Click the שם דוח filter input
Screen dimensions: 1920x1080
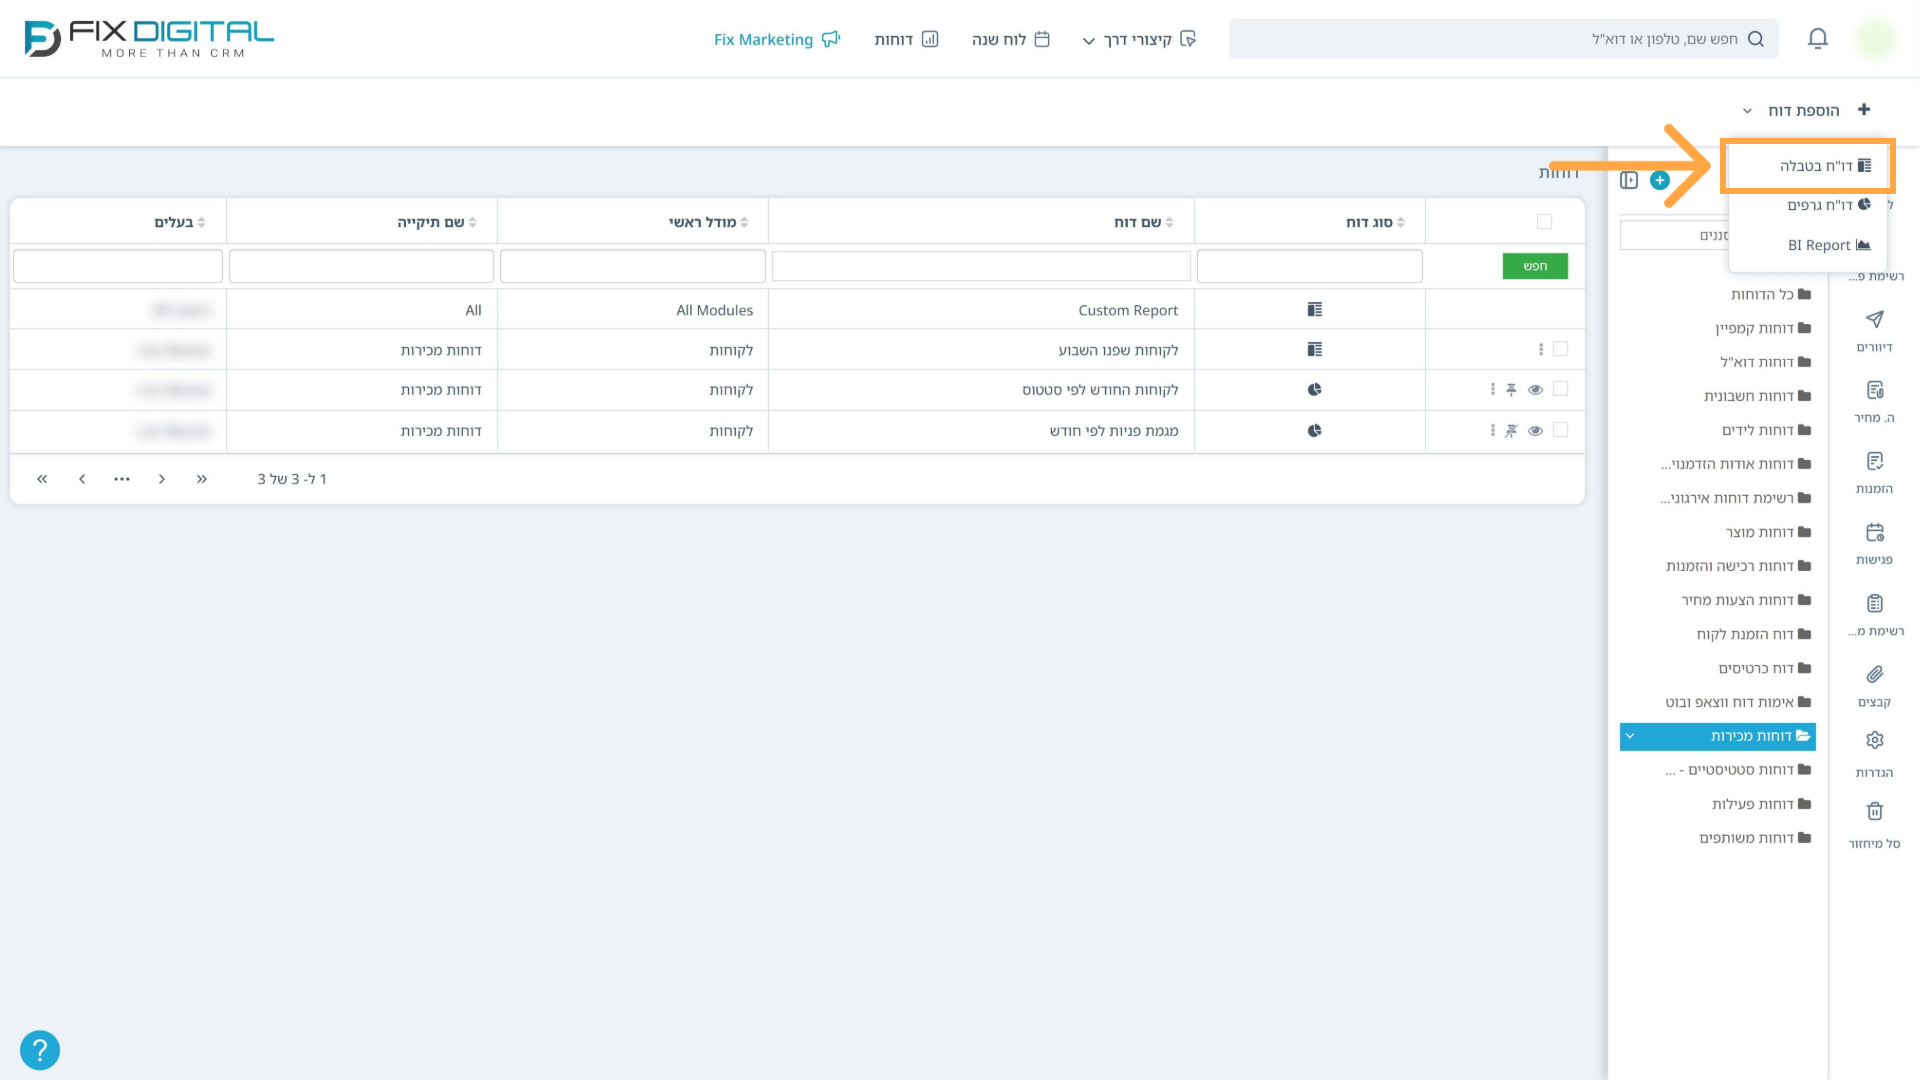981,266
